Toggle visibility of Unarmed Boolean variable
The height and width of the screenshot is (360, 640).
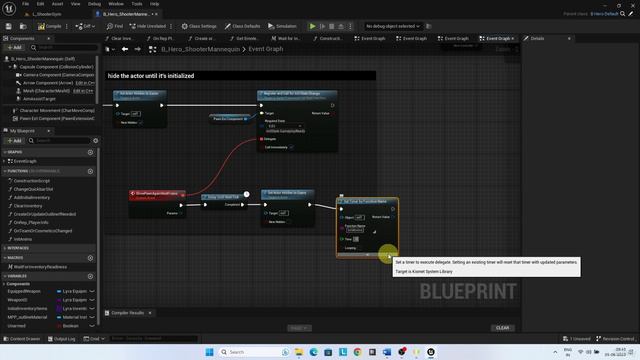coord(92,326)
